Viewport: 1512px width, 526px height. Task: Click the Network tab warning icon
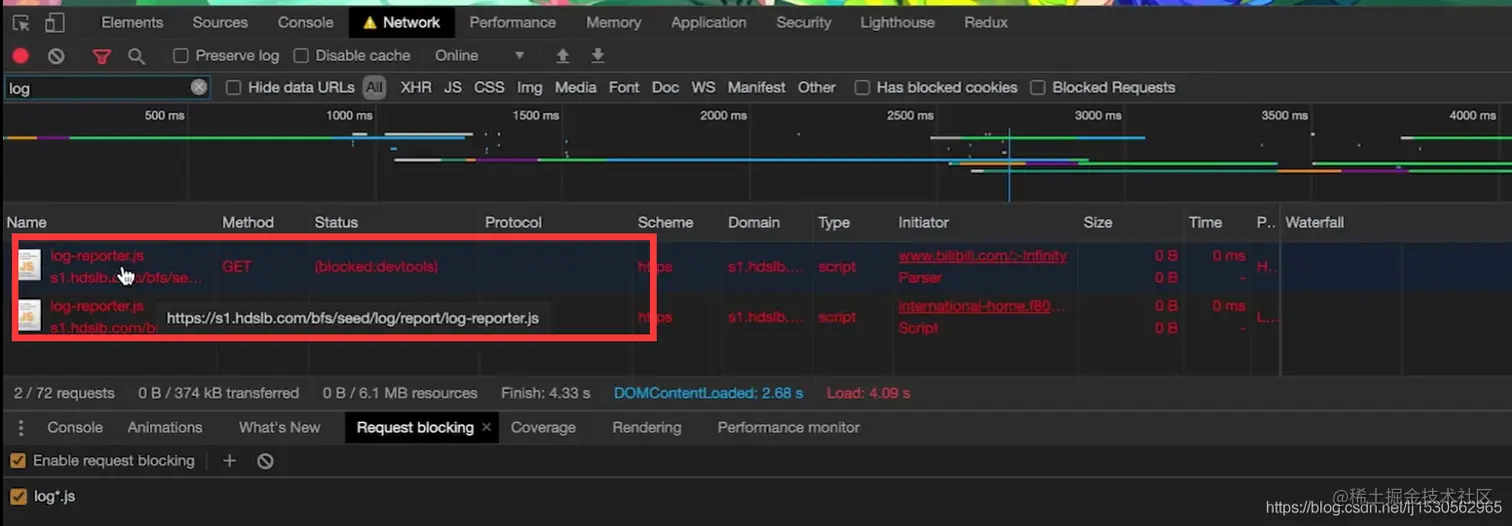point(370,22)
